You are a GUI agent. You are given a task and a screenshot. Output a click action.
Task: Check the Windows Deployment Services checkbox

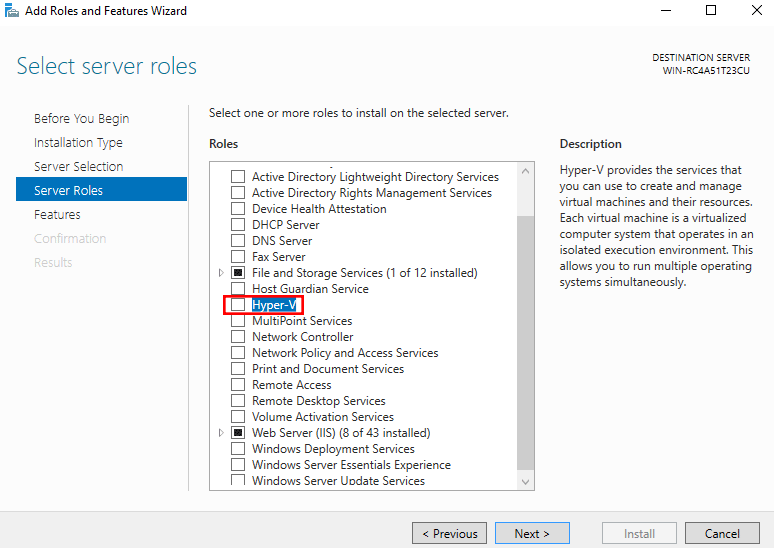pyautogui.click(x=238, y=449)
